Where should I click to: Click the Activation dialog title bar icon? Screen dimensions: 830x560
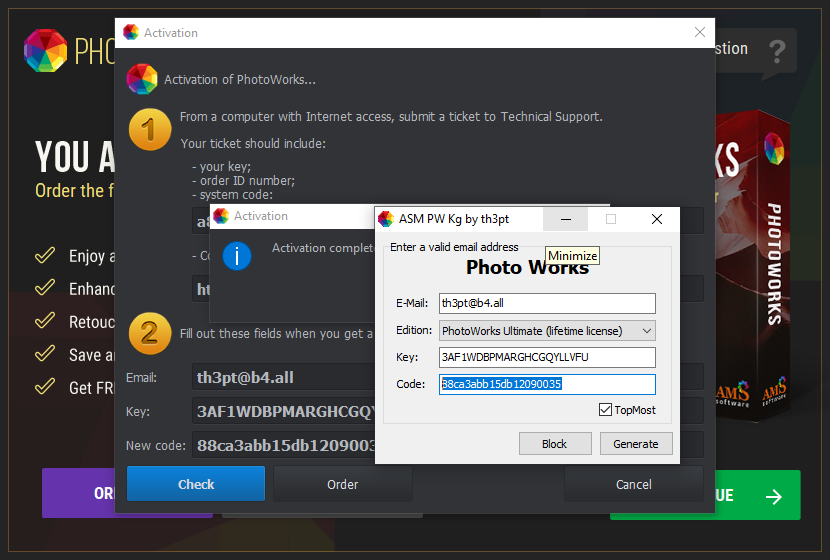coord(131,32)
